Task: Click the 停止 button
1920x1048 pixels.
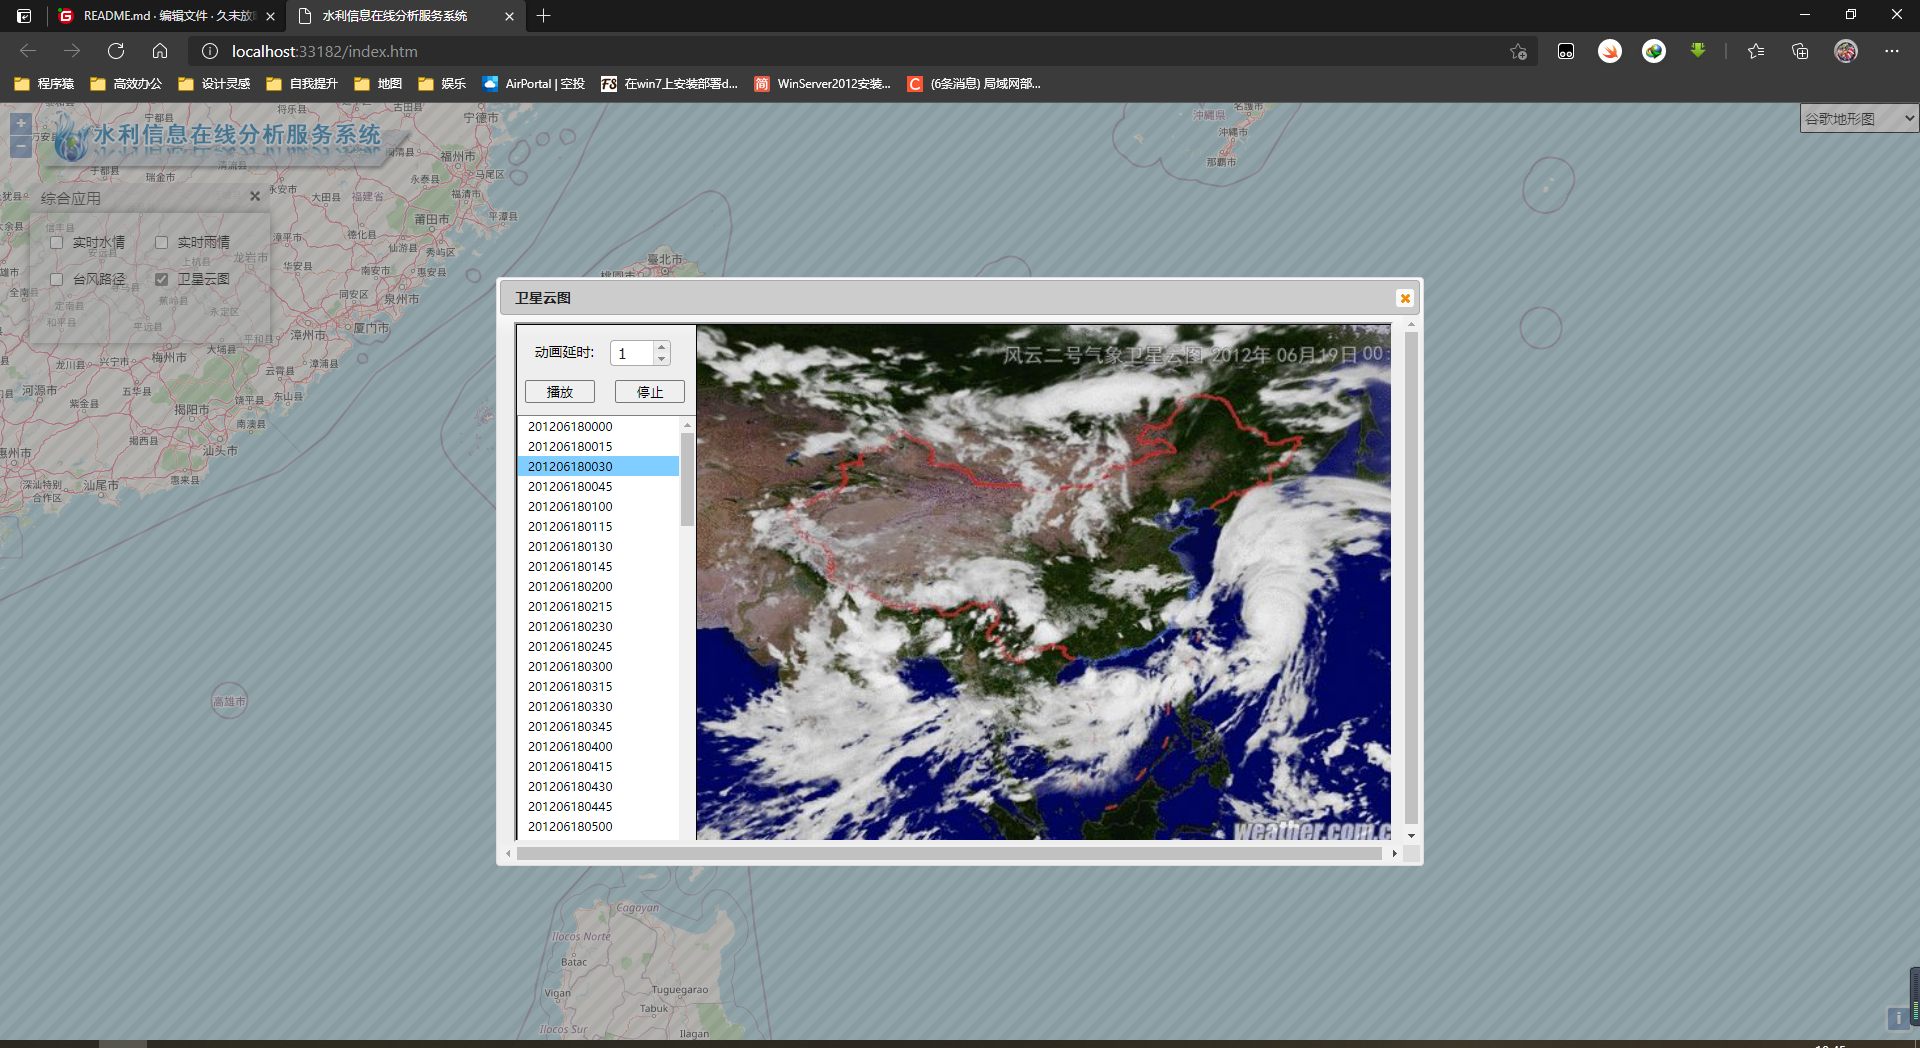Action: coord(650,392)
